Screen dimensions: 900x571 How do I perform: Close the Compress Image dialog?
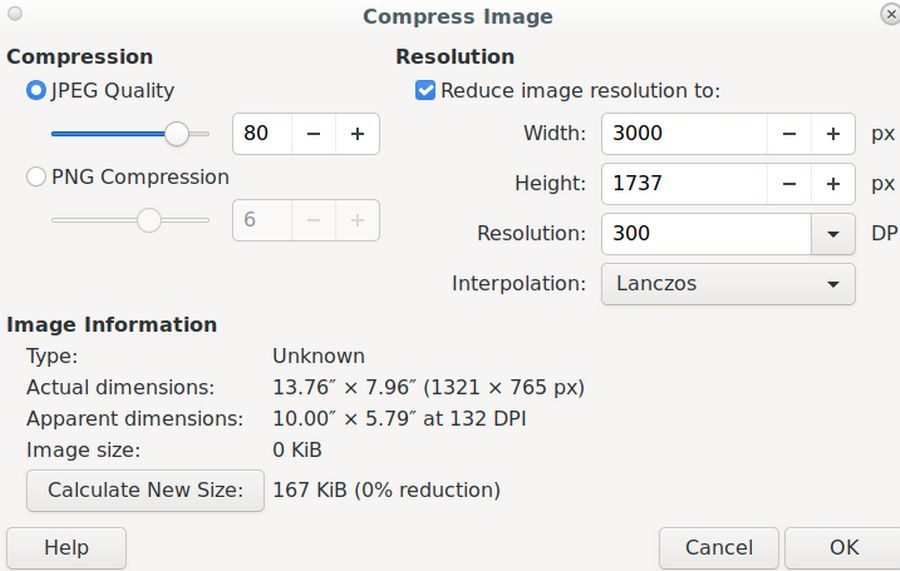pyautogui.click(x=889, y=15)
